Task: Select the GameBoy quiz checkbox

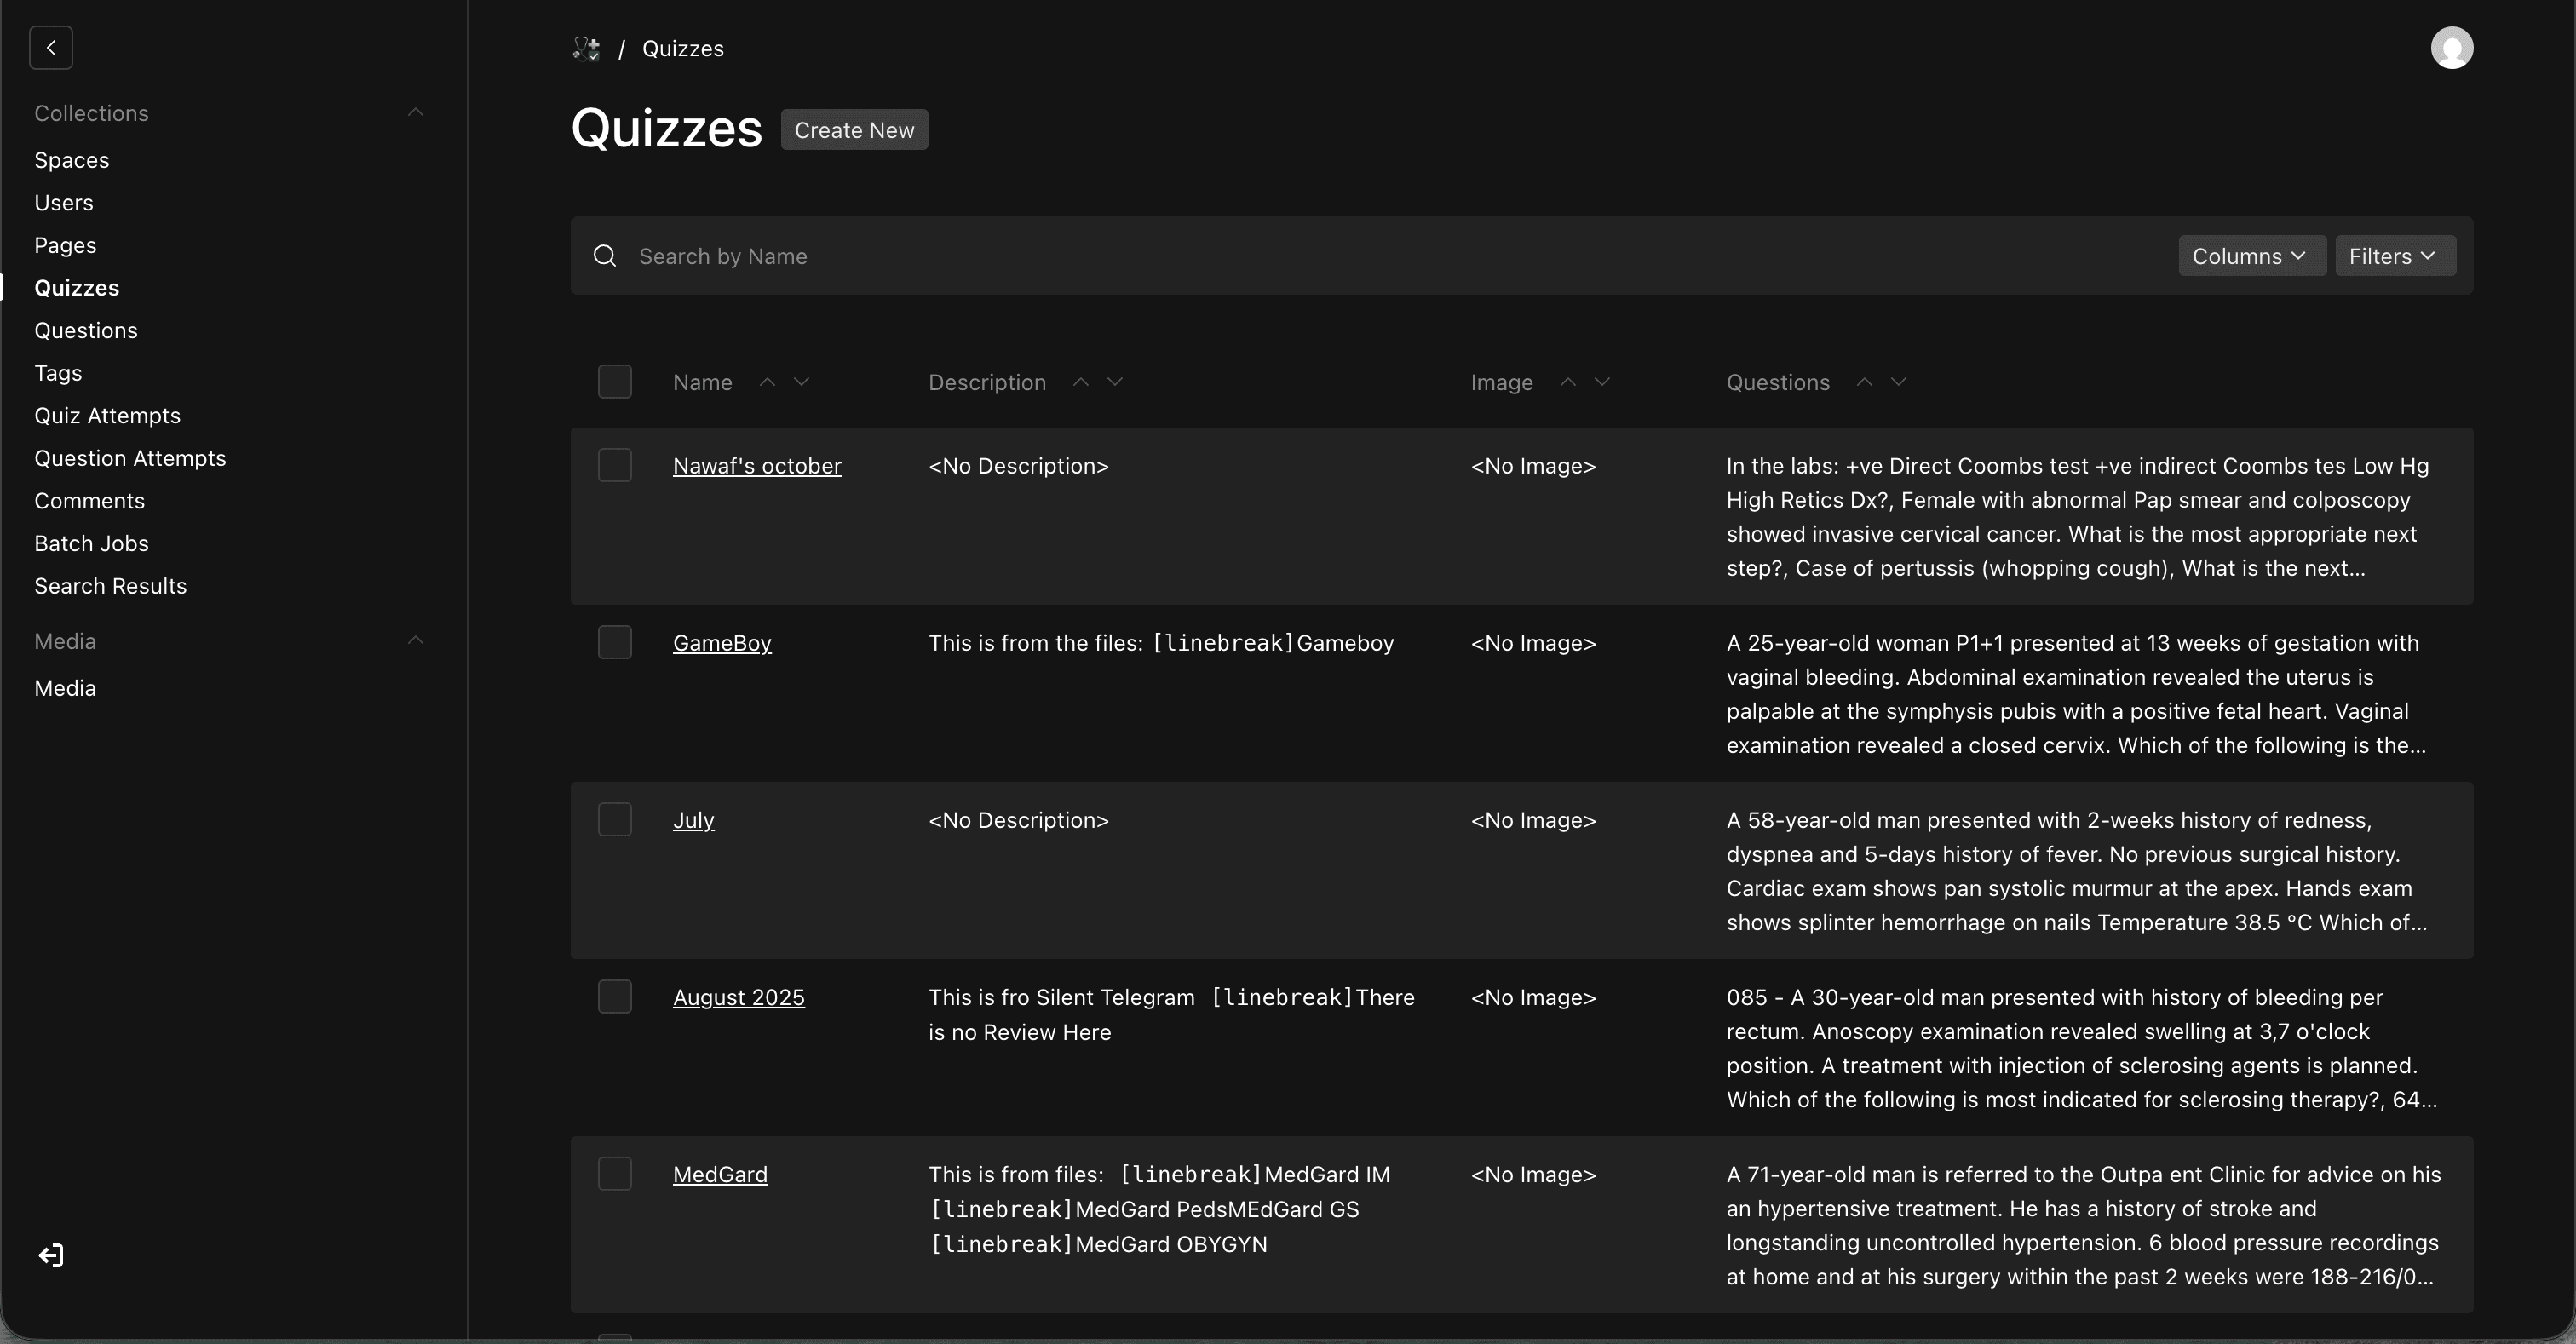Action: [x=615, y=642]
